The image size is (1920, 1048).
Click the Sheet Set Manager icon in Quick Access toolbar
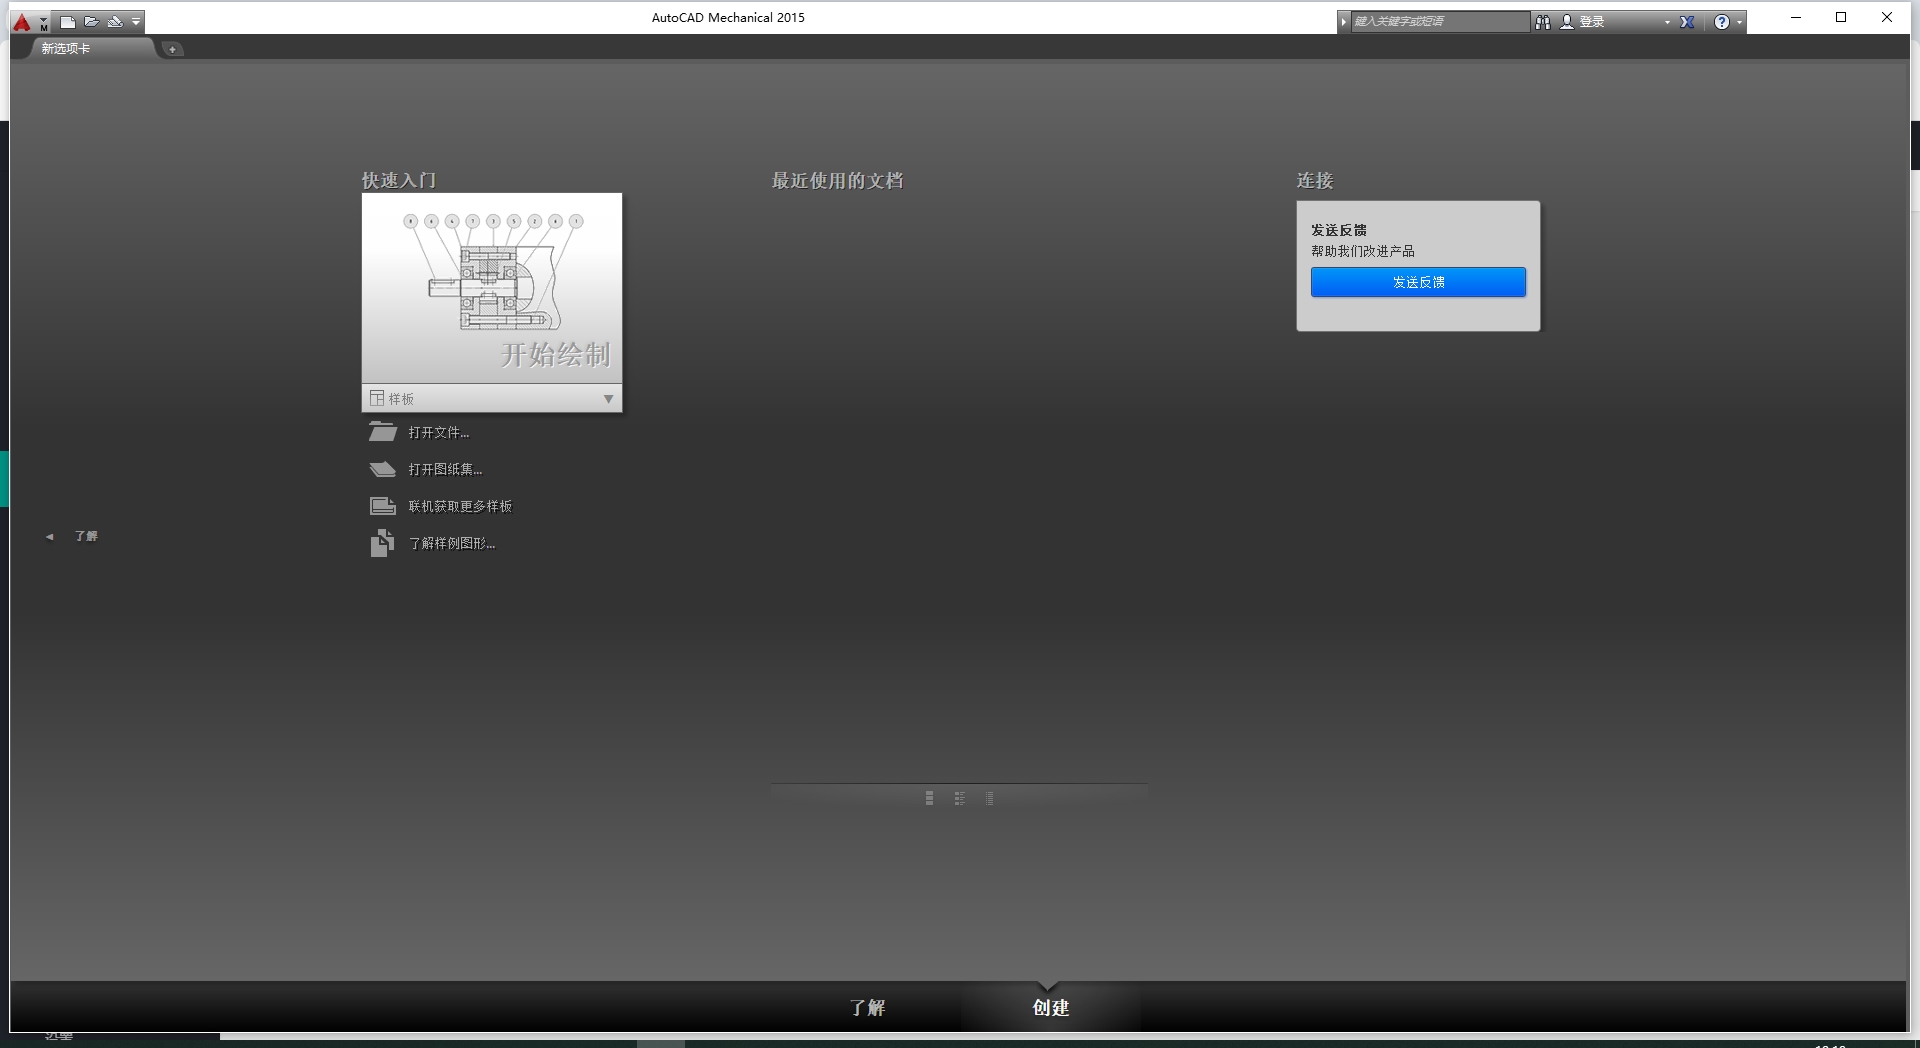(115, 21)
